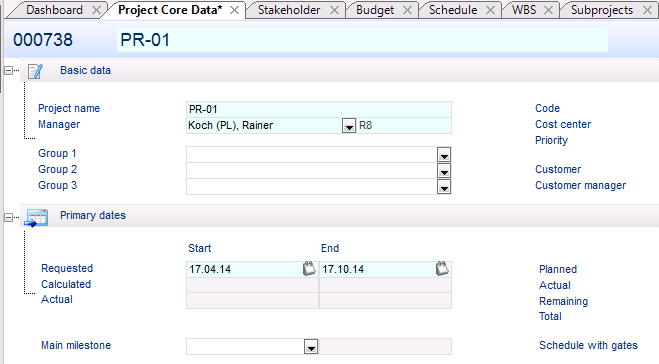Click the Priority label
The image size is (659, 364).
551,140
